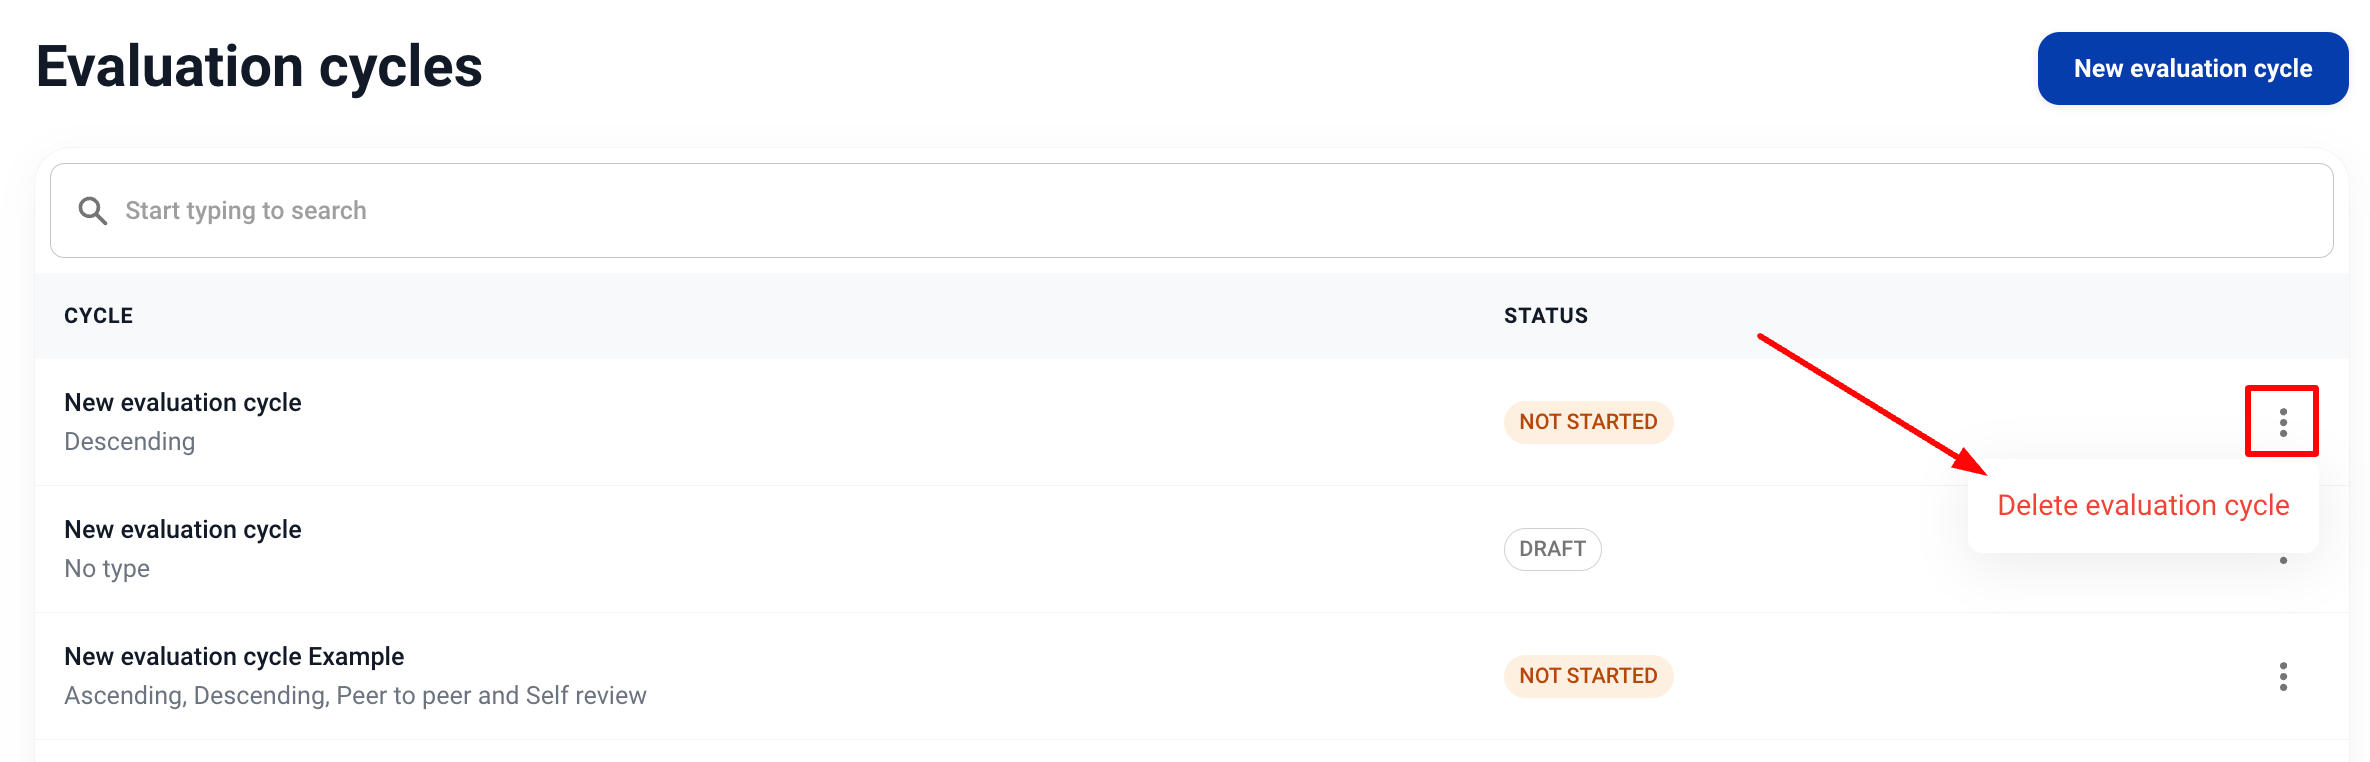The width and height of the screenshot is (2370, 762).
Task: Click the NOT STARTED badge on the first row
Action: point(1588,421)
